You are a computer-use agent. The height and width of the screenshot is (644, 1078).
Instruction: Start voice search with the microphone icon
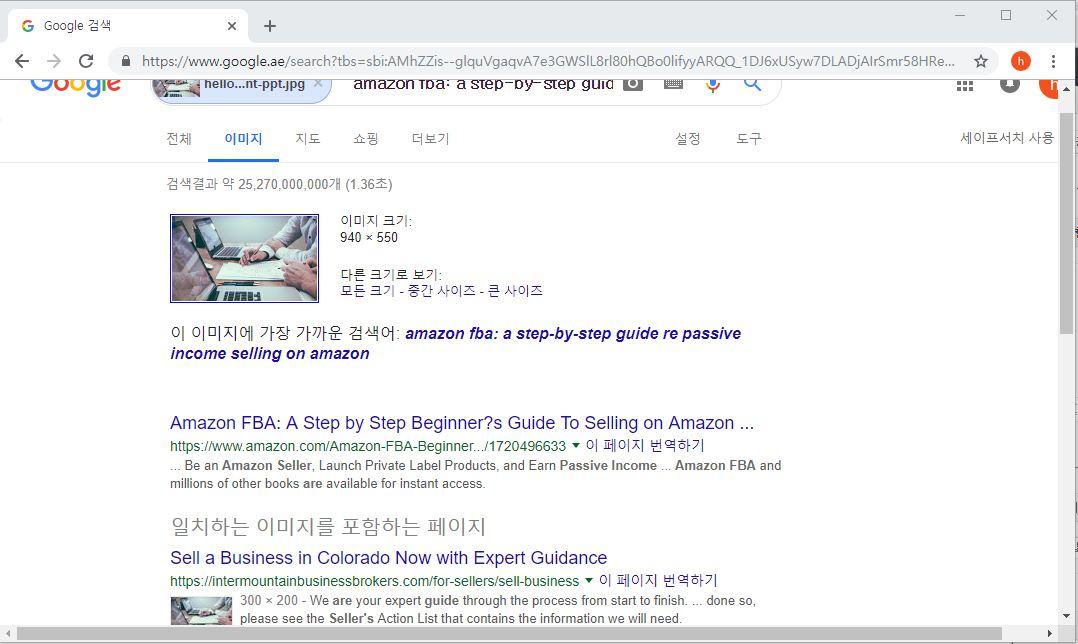(x=713, y=85)
